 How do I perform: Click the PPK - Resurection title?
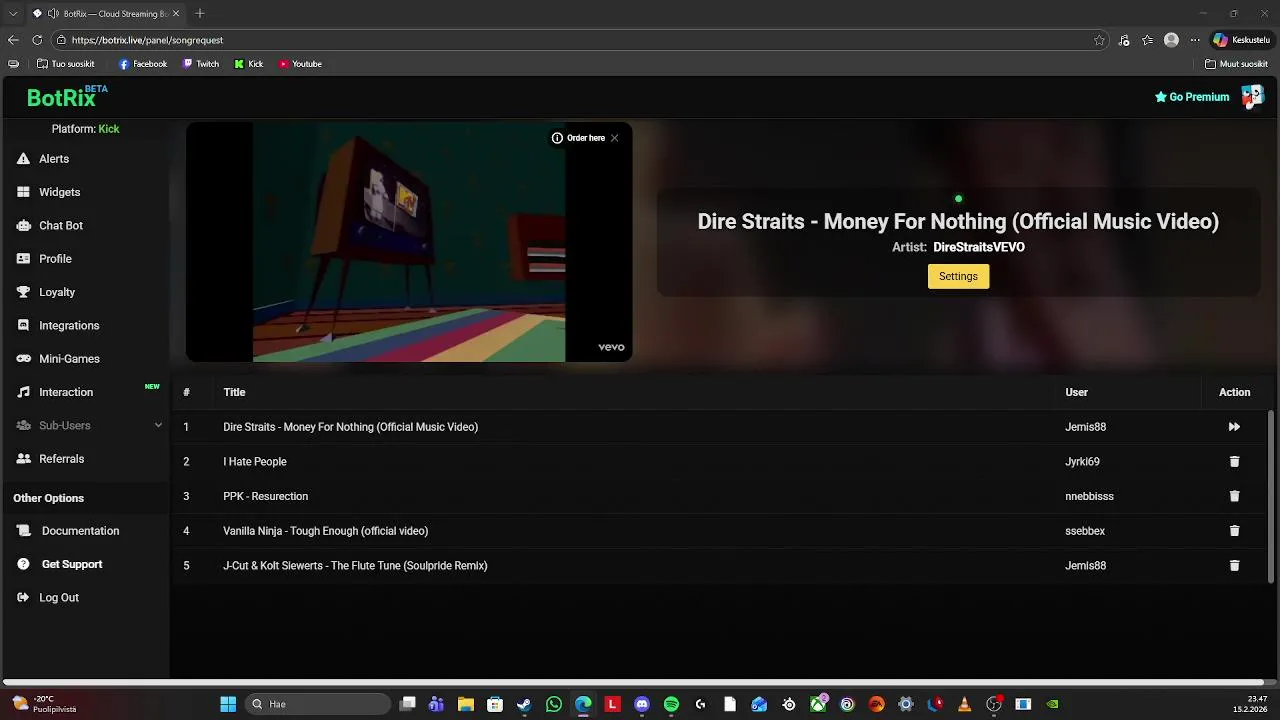[x=265, y=496]
